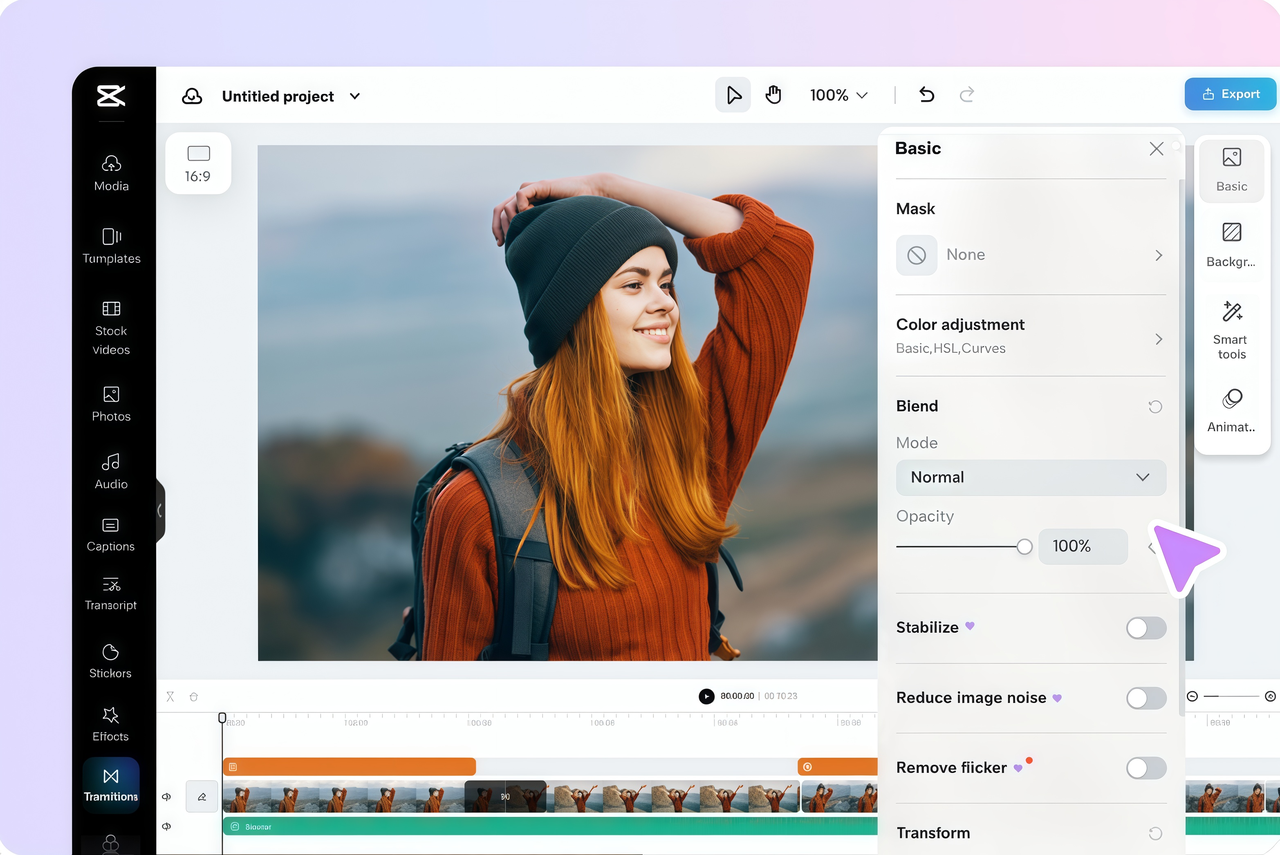This screenshot has width=1280, height=855.
Task: Browse Photos from the sidebar
Action: point(110,403)
